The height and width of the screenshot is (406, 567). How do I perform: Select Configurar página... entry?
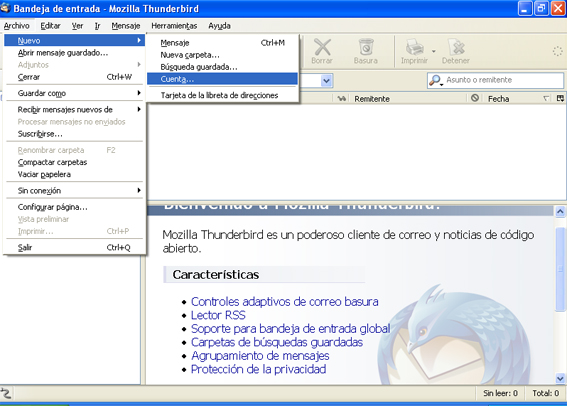tap(75, 207)
